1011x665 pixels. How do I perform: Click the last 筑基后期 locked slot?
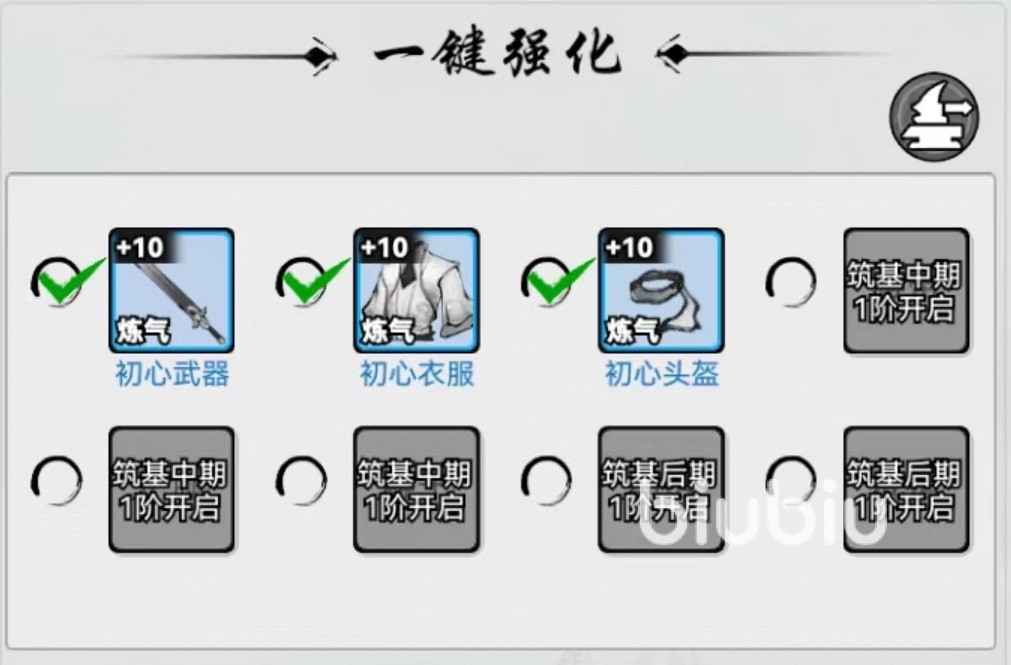pyautogui.click(x=907, y=490)
